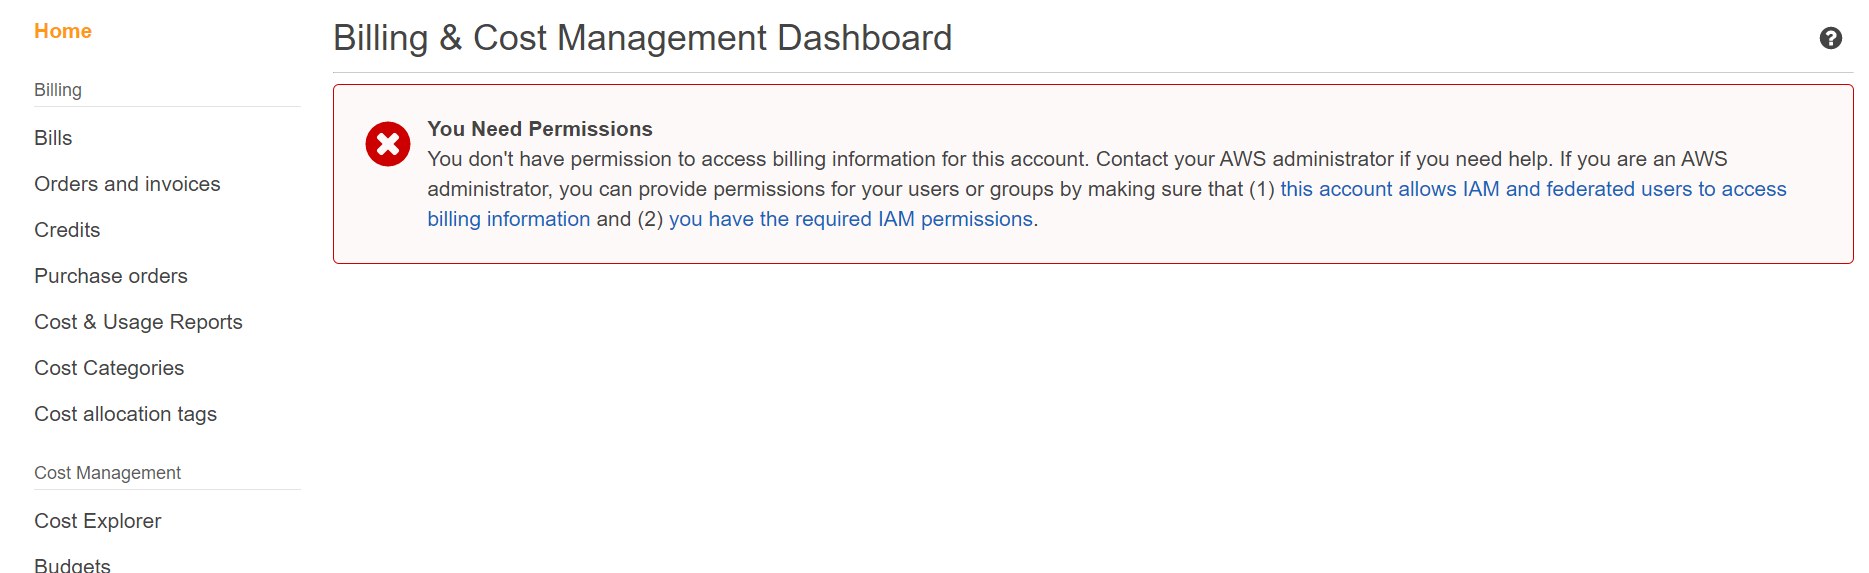Launch Cost Explorer from sidebar
Screen dimensions: 1869x573
tap(97, 521)
